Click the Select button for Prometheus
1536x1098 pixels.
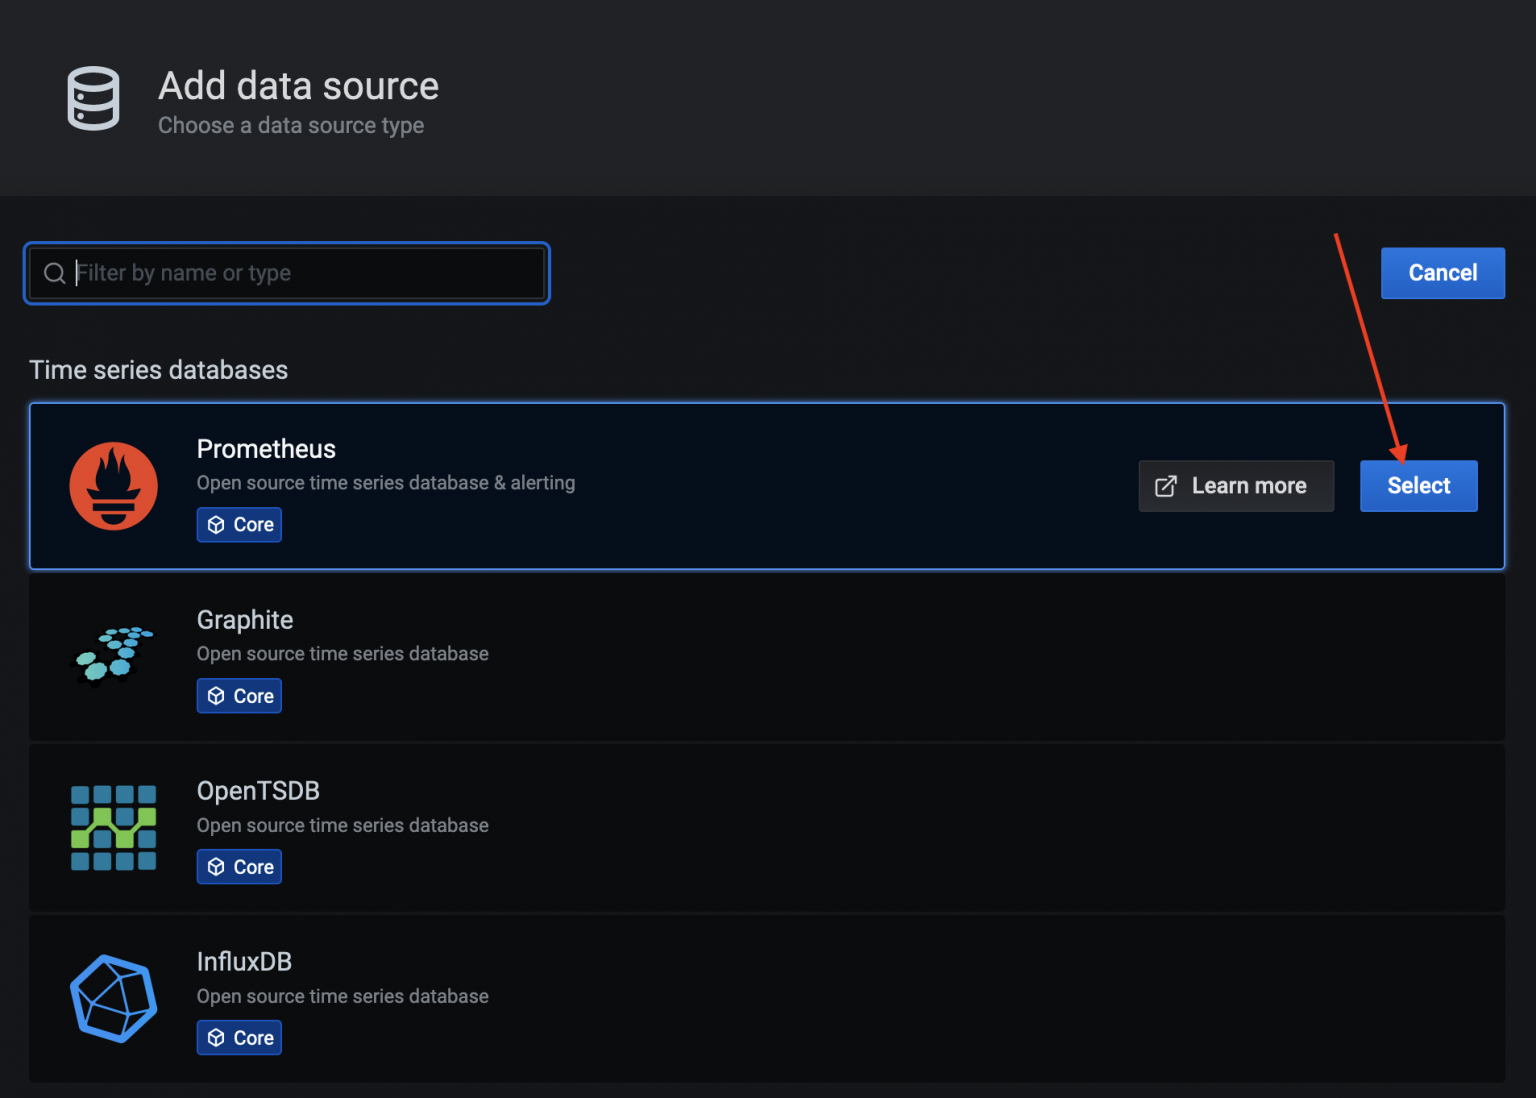(1418, 486)
